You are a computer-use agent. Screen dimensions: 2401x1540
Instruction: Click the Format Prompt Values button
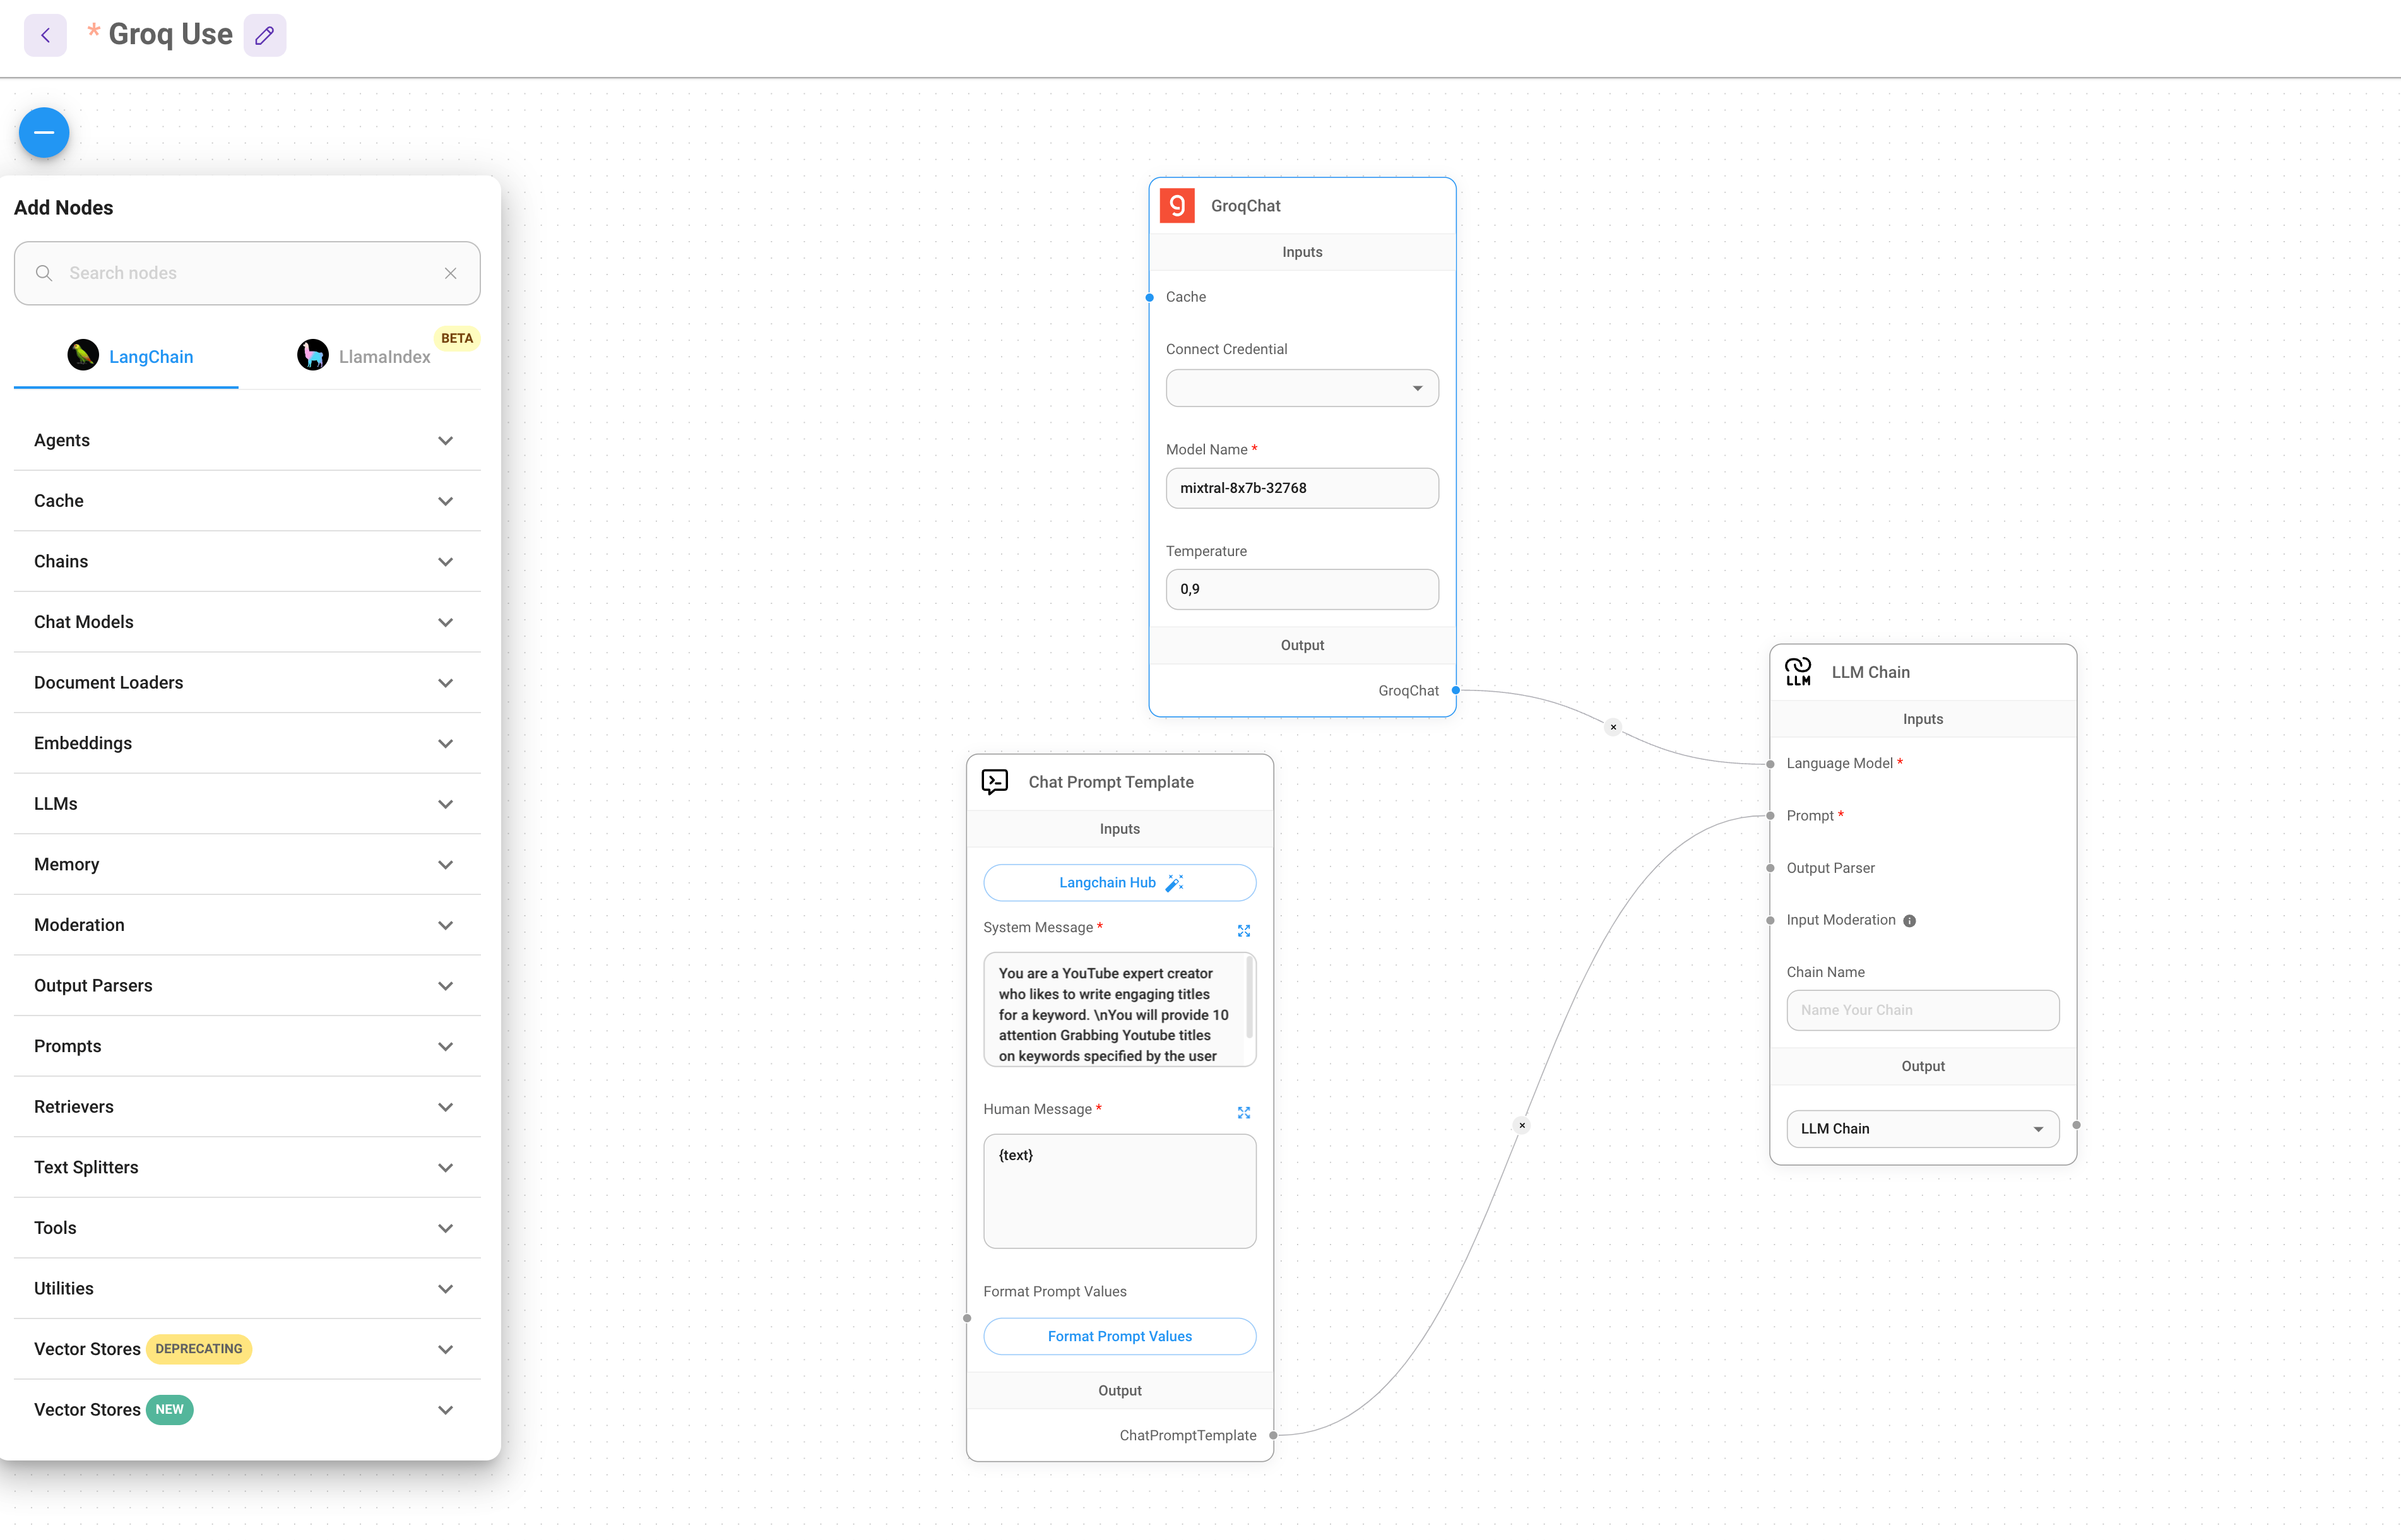pyautogui.click(x=1119, y=1336)
